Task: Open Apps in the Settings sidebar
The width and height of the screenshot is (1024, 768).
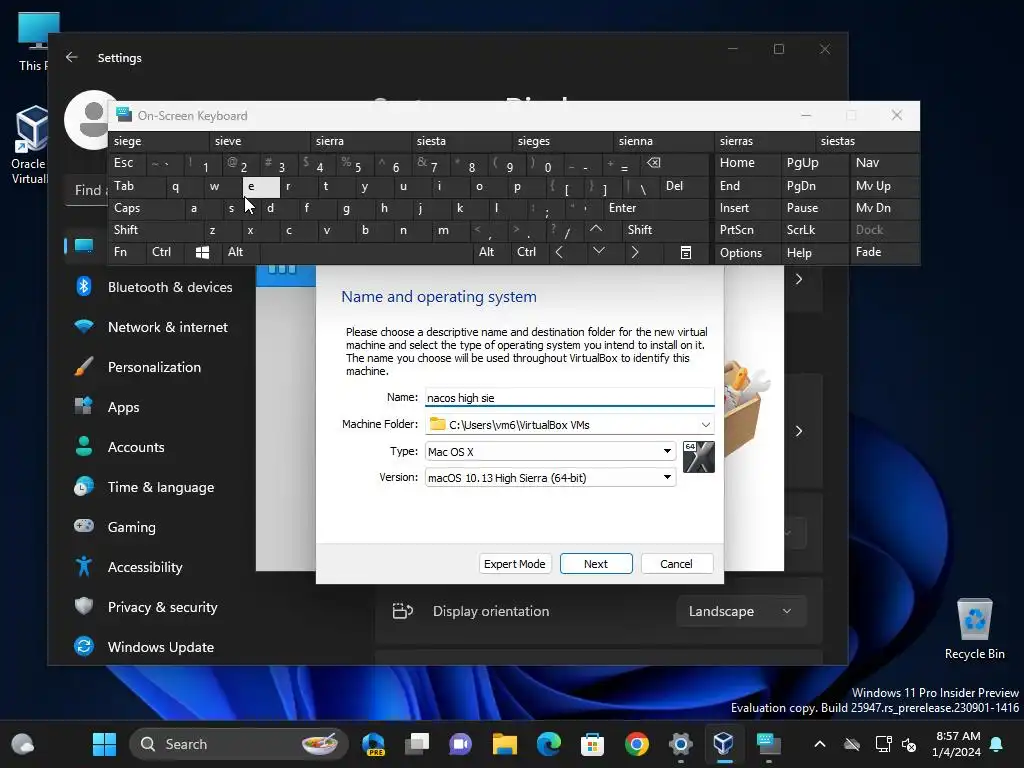Action: pos(123,407)
